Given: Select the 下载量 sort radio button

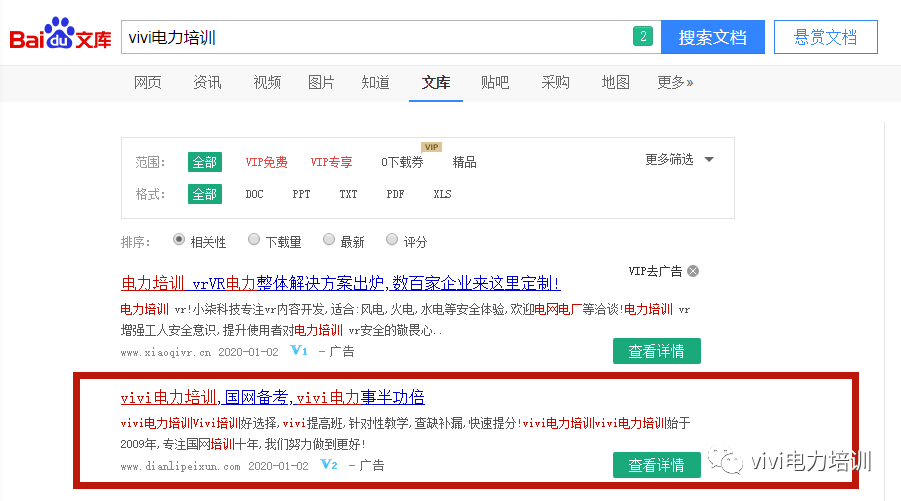Looking at the screenshot, I should (x=253, y=240).
